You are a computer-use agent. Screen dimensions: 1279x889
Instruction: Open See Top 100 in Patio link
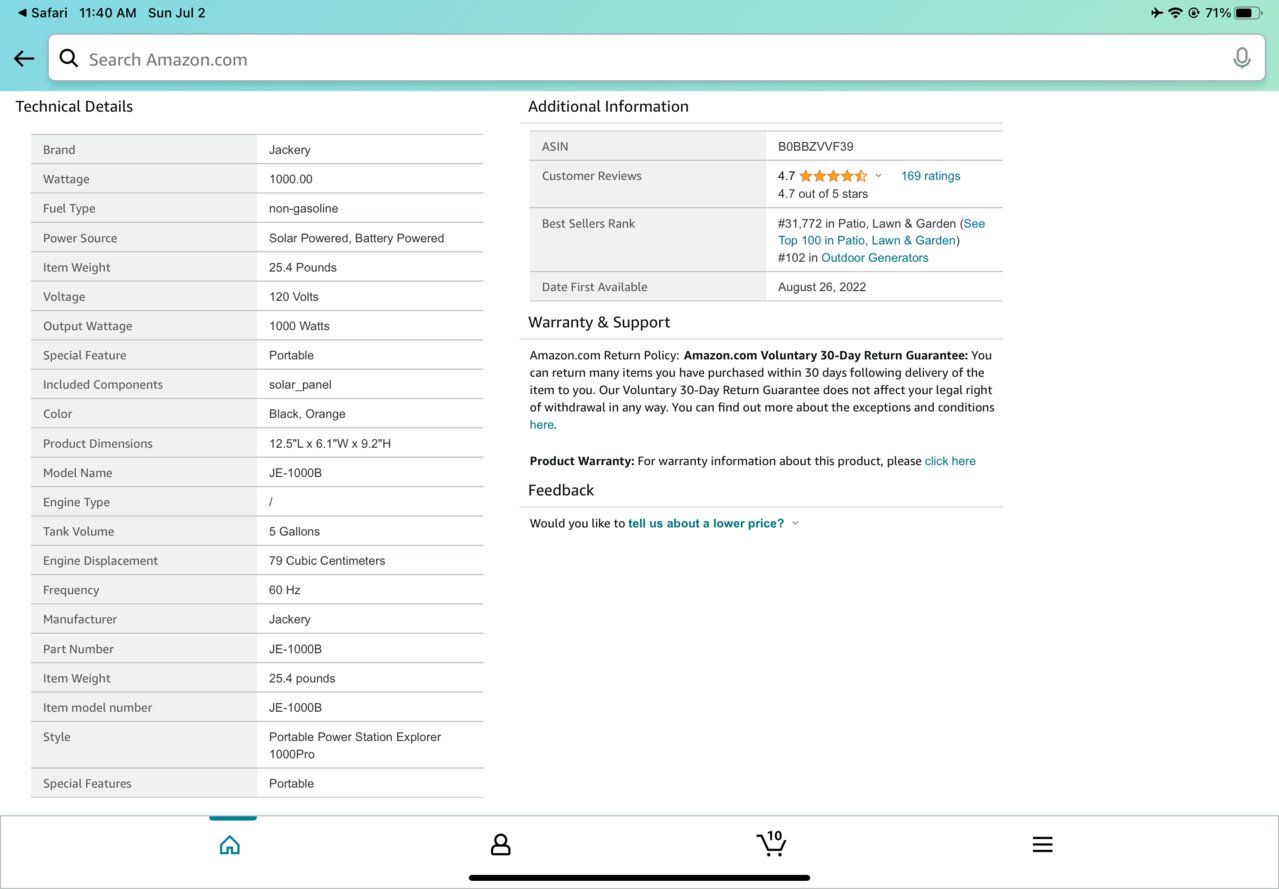click(881, 232)
